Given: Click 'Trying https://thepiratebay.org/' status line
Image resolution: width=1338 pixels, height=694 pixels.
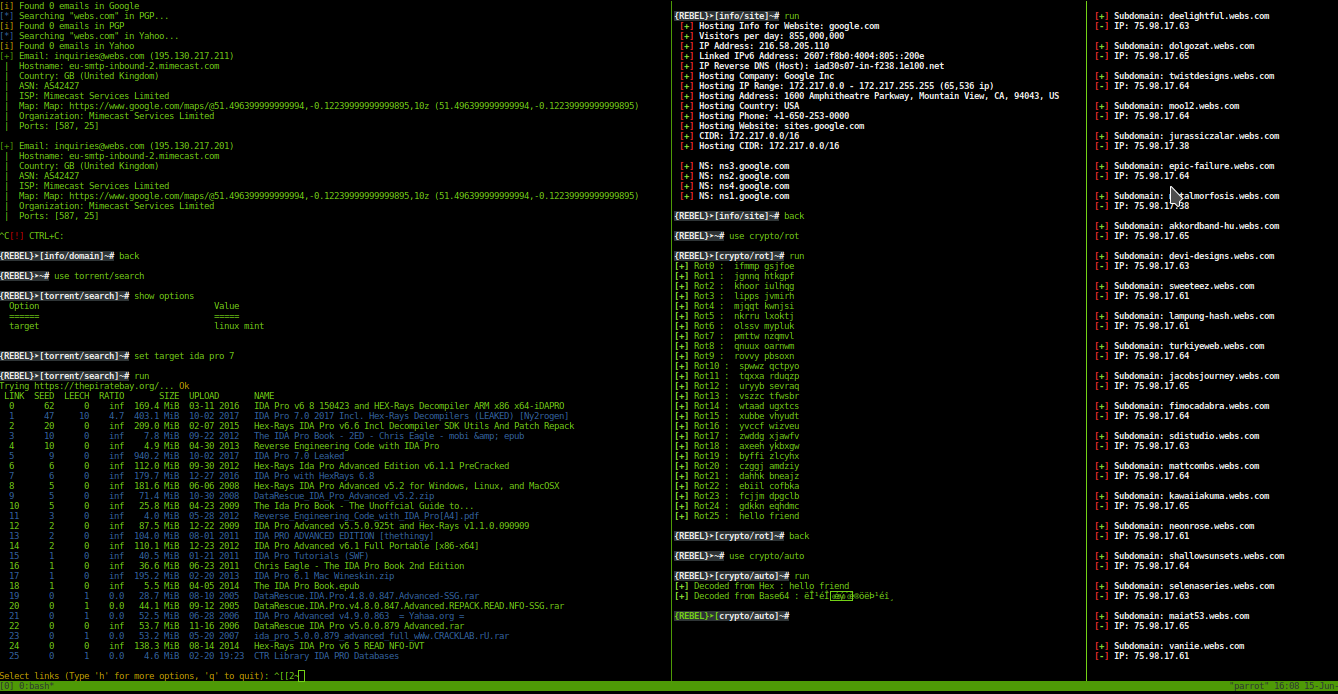Looking at the screenshot, I should click(94, 386).
